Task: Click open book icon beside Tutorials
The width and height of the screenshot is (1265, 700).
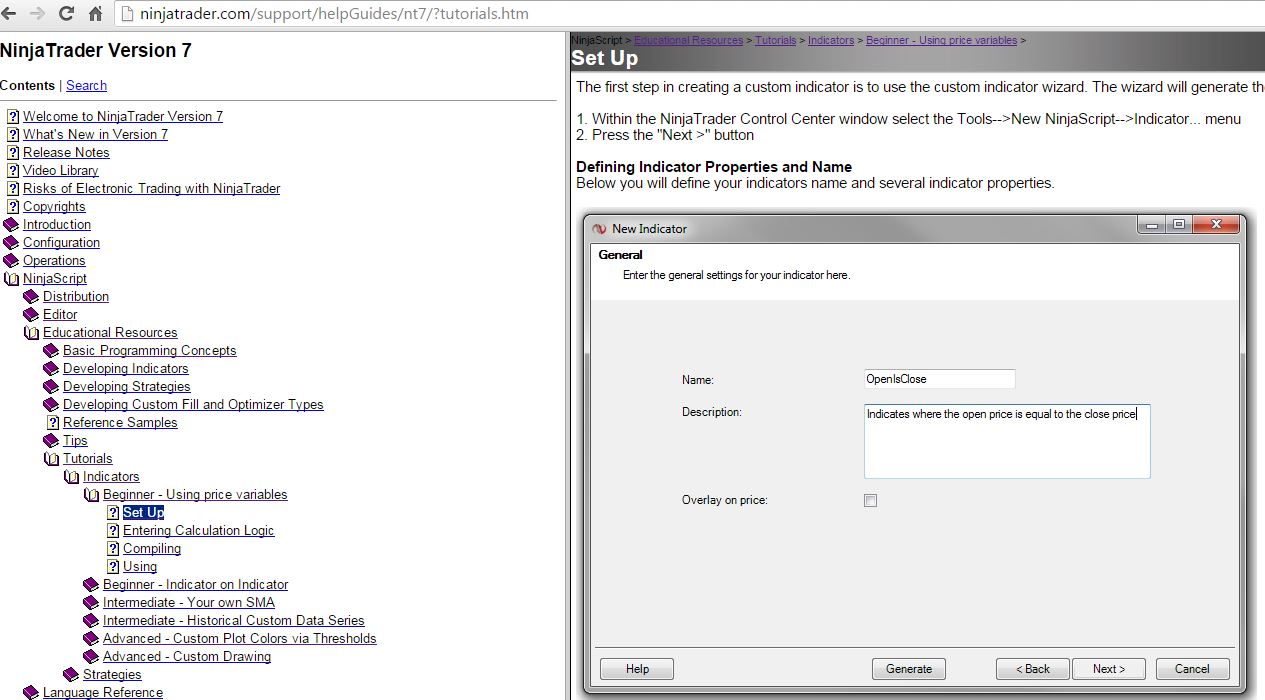Action: (x=51, y=458)
